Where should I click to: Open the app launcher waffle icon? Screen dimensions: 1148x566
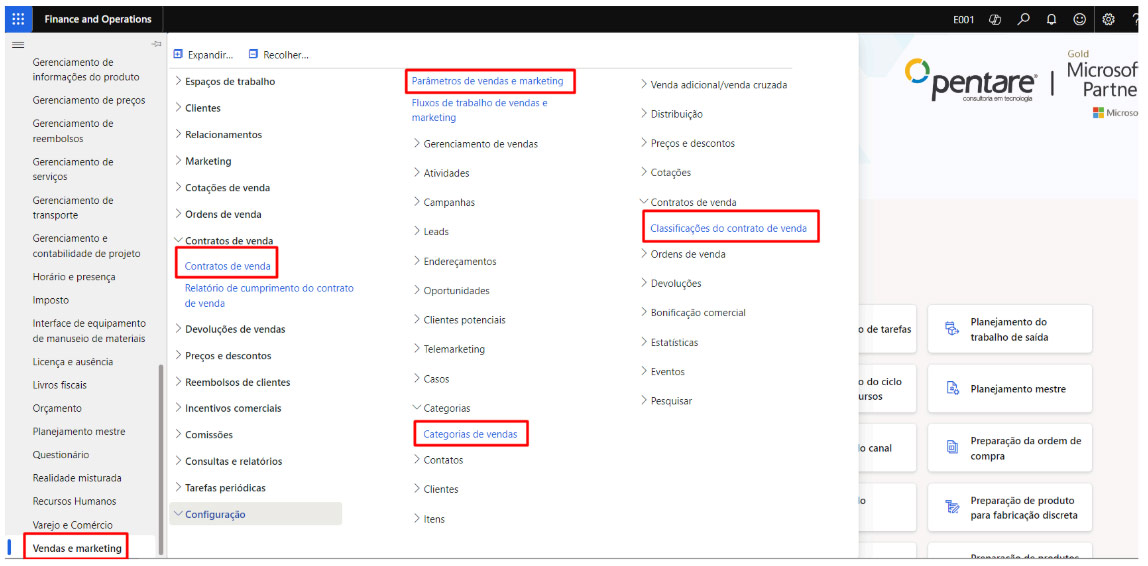click(x=19, y=19)
